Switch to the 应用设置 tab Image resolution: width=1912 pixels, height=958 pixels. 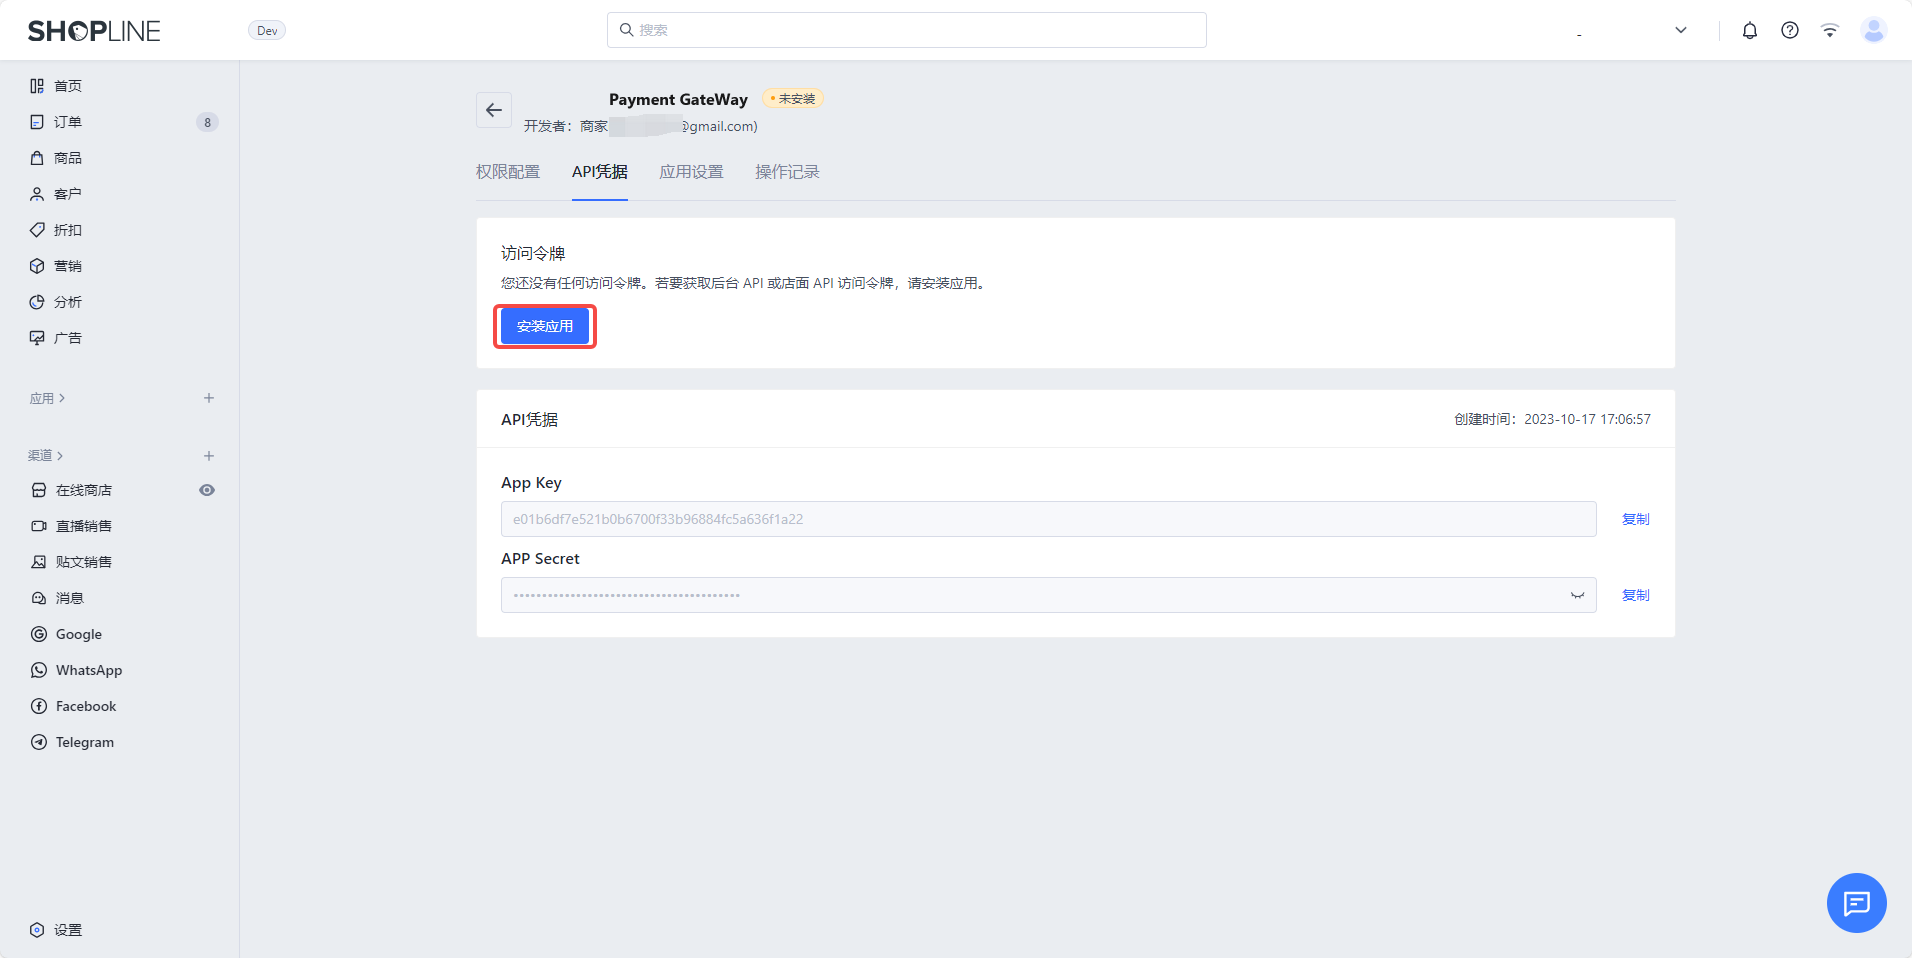click(691, 172)
